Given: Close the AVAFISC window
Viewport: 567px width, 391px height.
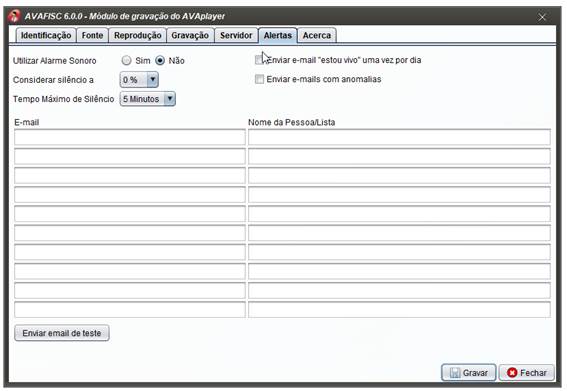Looking at the screenshot, I should [x=542, y=17].
